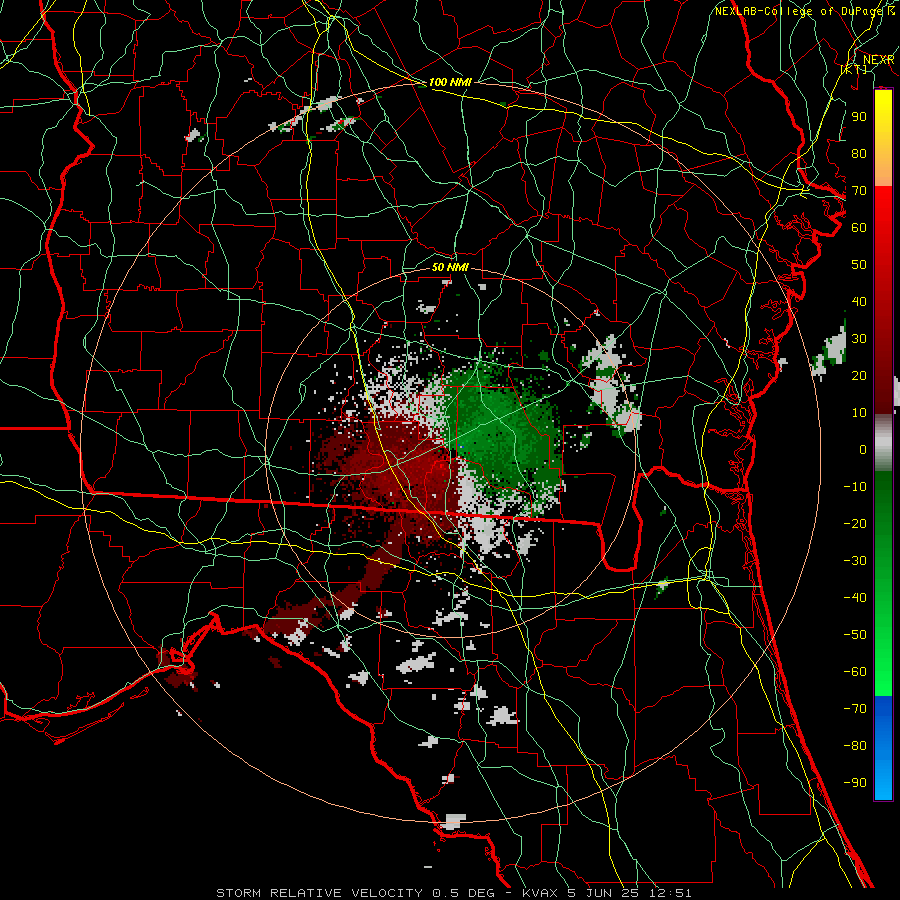Click the positive 50 value on velocity scale
Viewport: 900px width, 900px height.
[859, 265]
